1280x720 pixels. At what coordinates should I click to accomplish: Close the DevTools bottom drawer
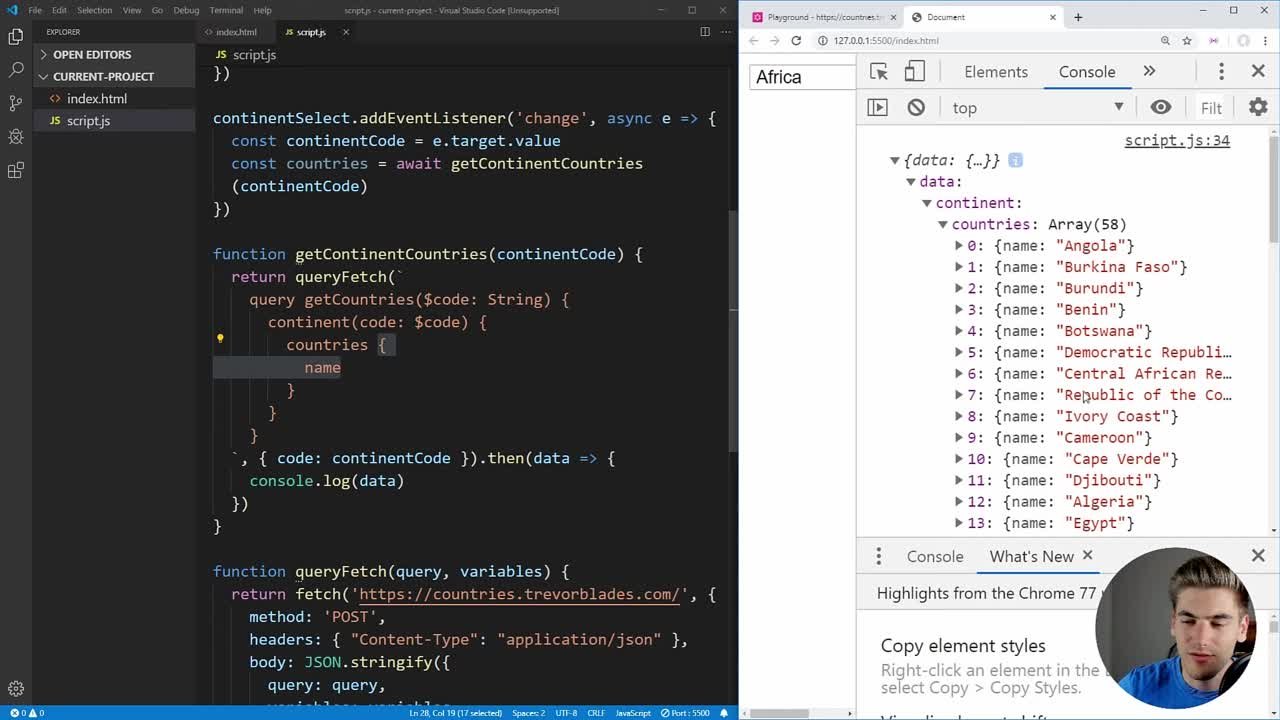(x=1258, y=556)
